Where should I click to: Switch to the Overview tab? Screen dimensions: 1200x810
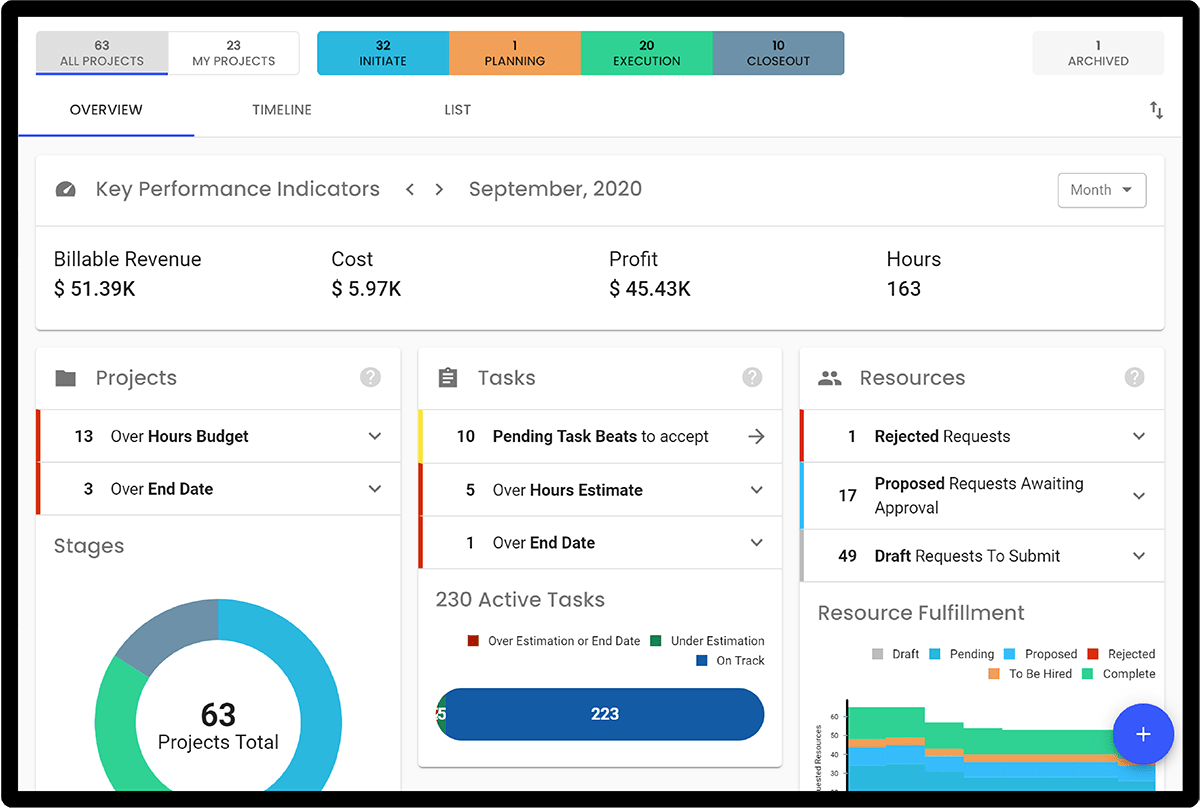coord(106,110)
